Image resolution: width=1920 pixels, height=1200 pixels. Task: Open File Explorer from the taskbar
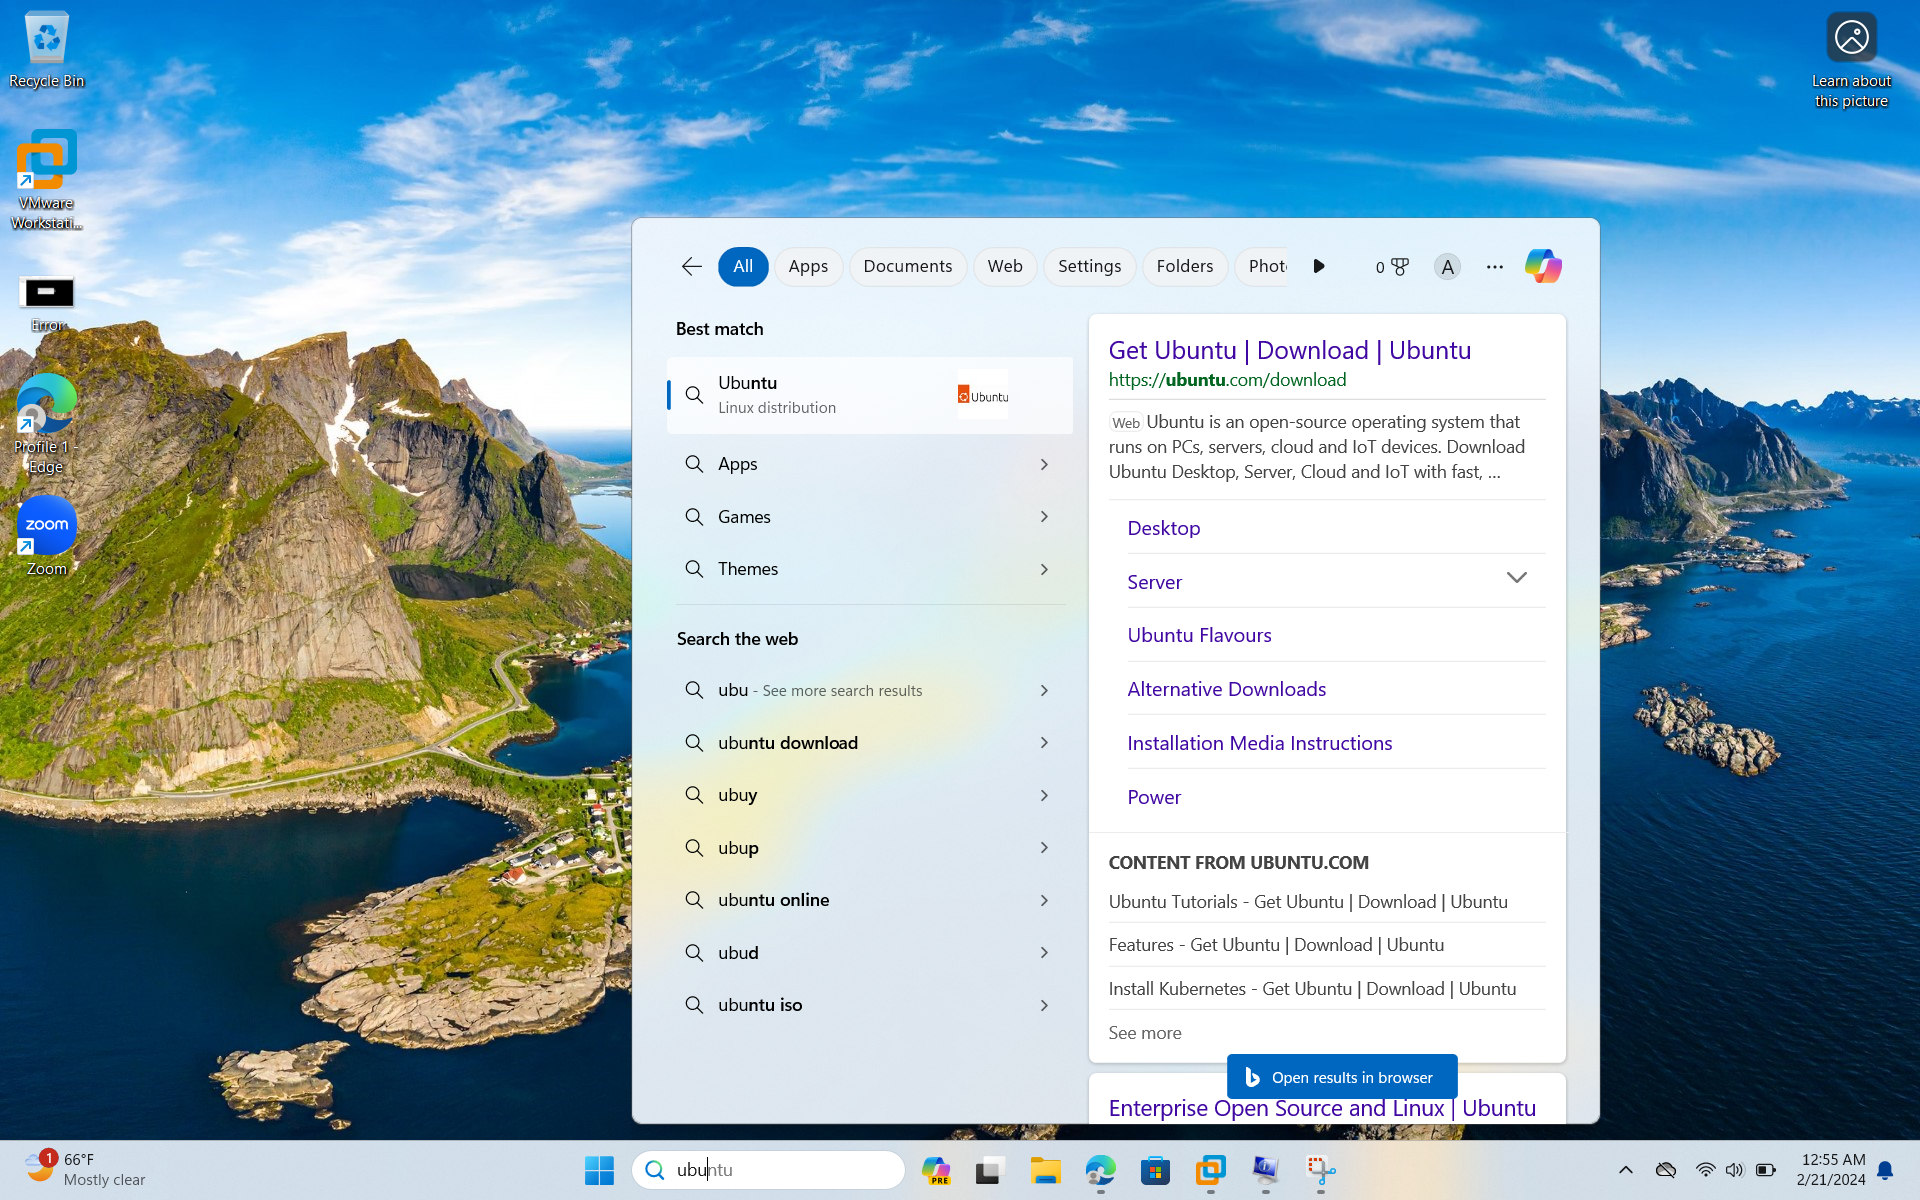coord(1045,1170)
